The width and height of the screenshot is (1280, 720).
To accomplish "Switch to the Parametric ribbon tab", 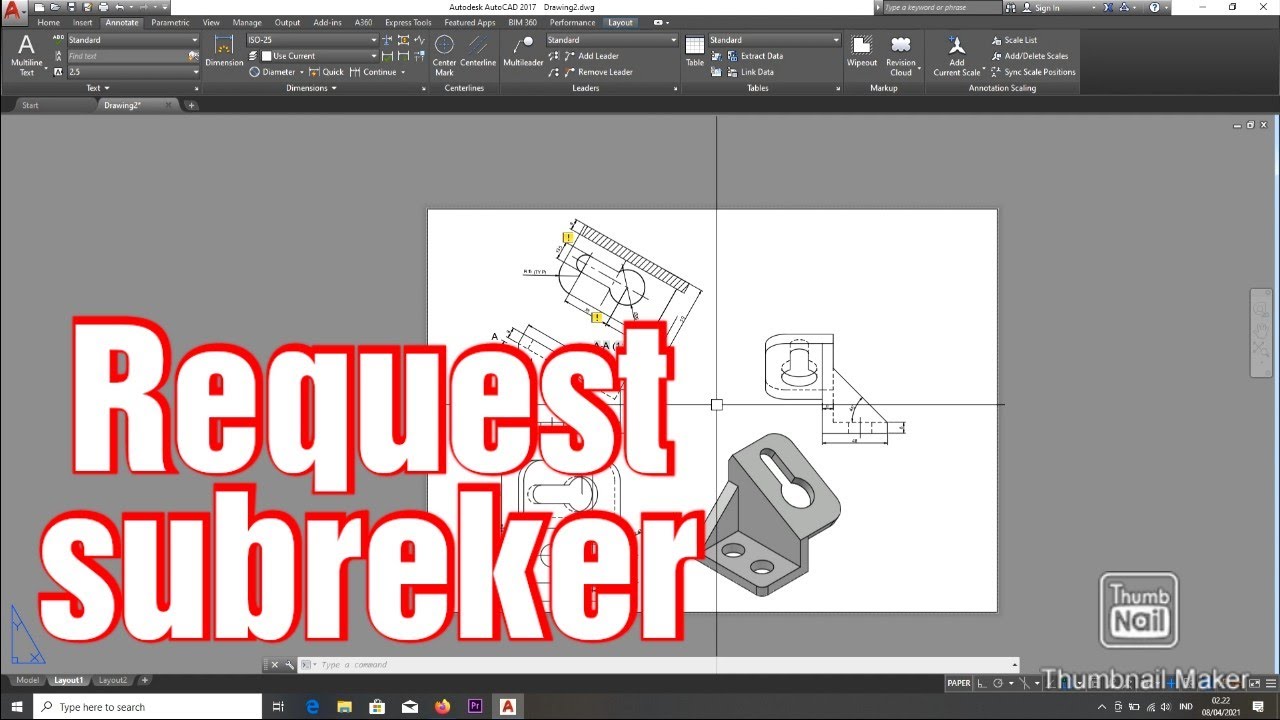I will coord(170,22).
